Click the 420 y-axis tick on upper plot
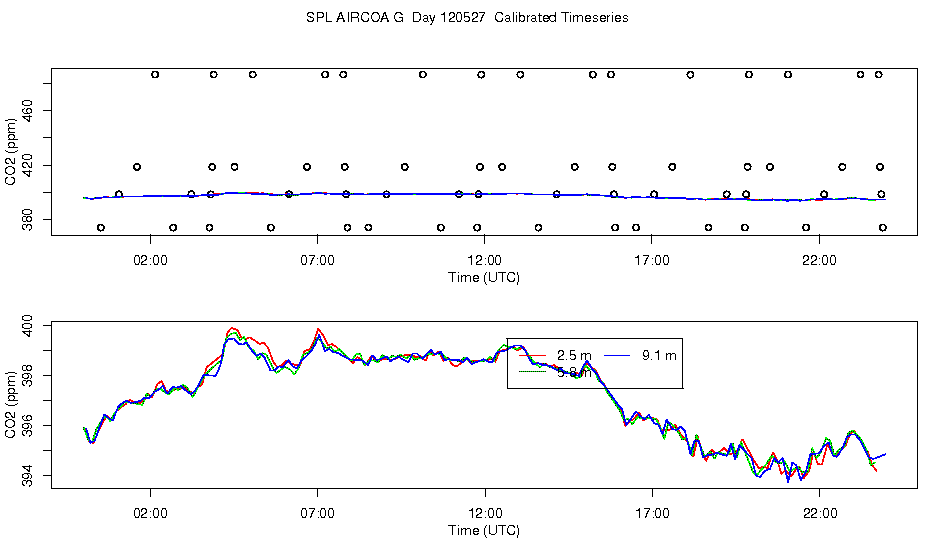The height and width of the screenshot is (540, 936). [x=27, y=165]
